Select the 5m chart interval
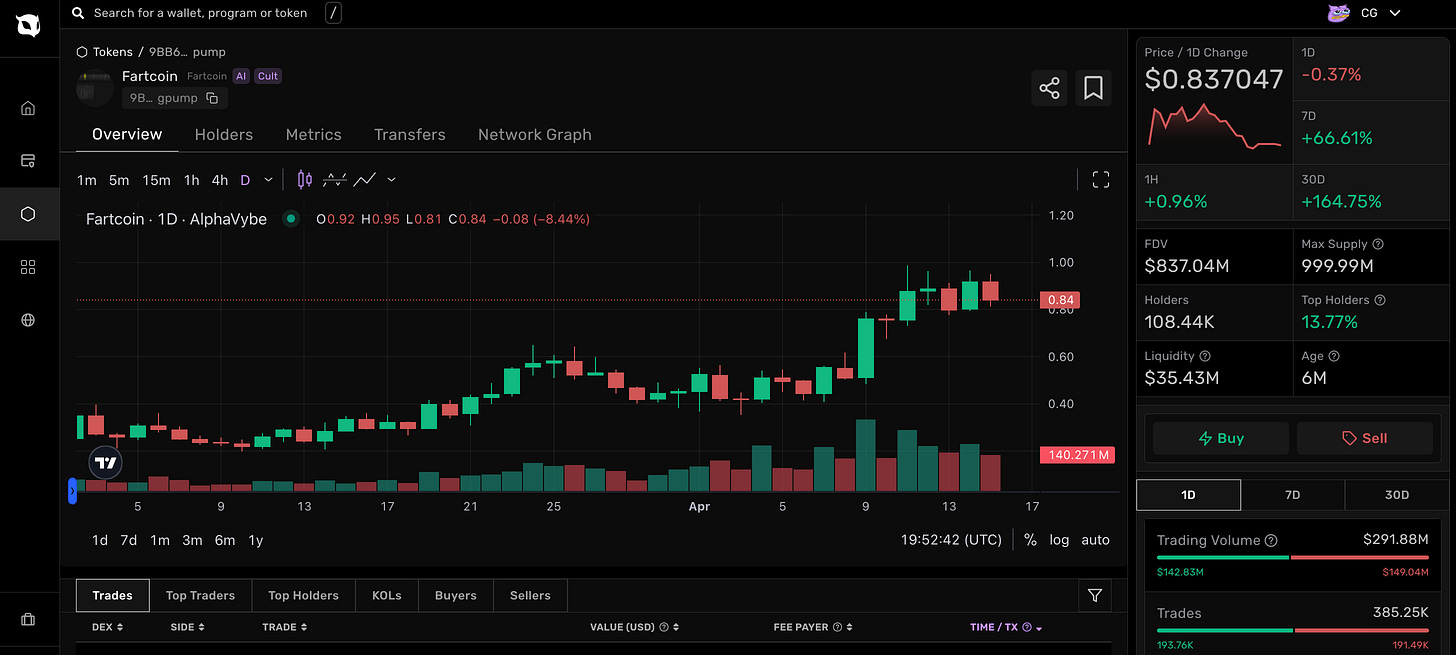Screen dimensions: 1456x655 [x=119, y=180]
